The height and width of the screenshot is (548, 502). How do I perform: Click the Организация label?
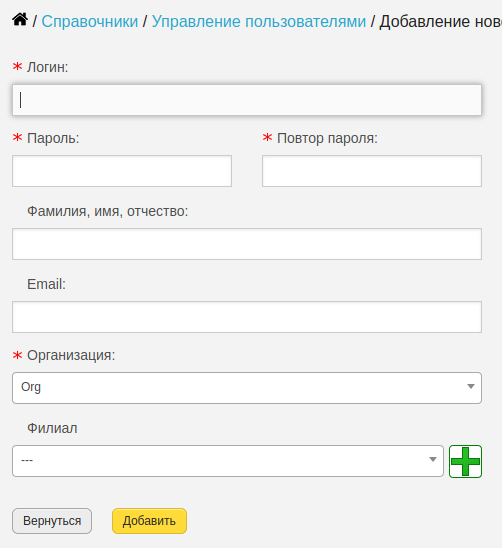[71, 355]
